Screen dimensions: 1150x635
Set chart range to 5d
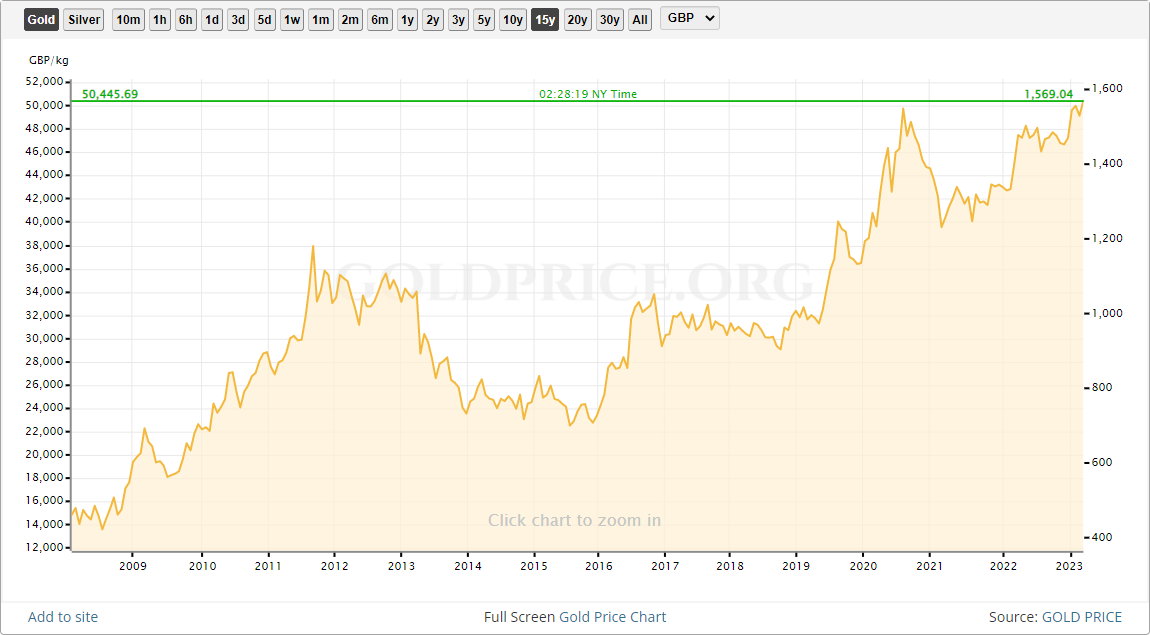(265, 20)
